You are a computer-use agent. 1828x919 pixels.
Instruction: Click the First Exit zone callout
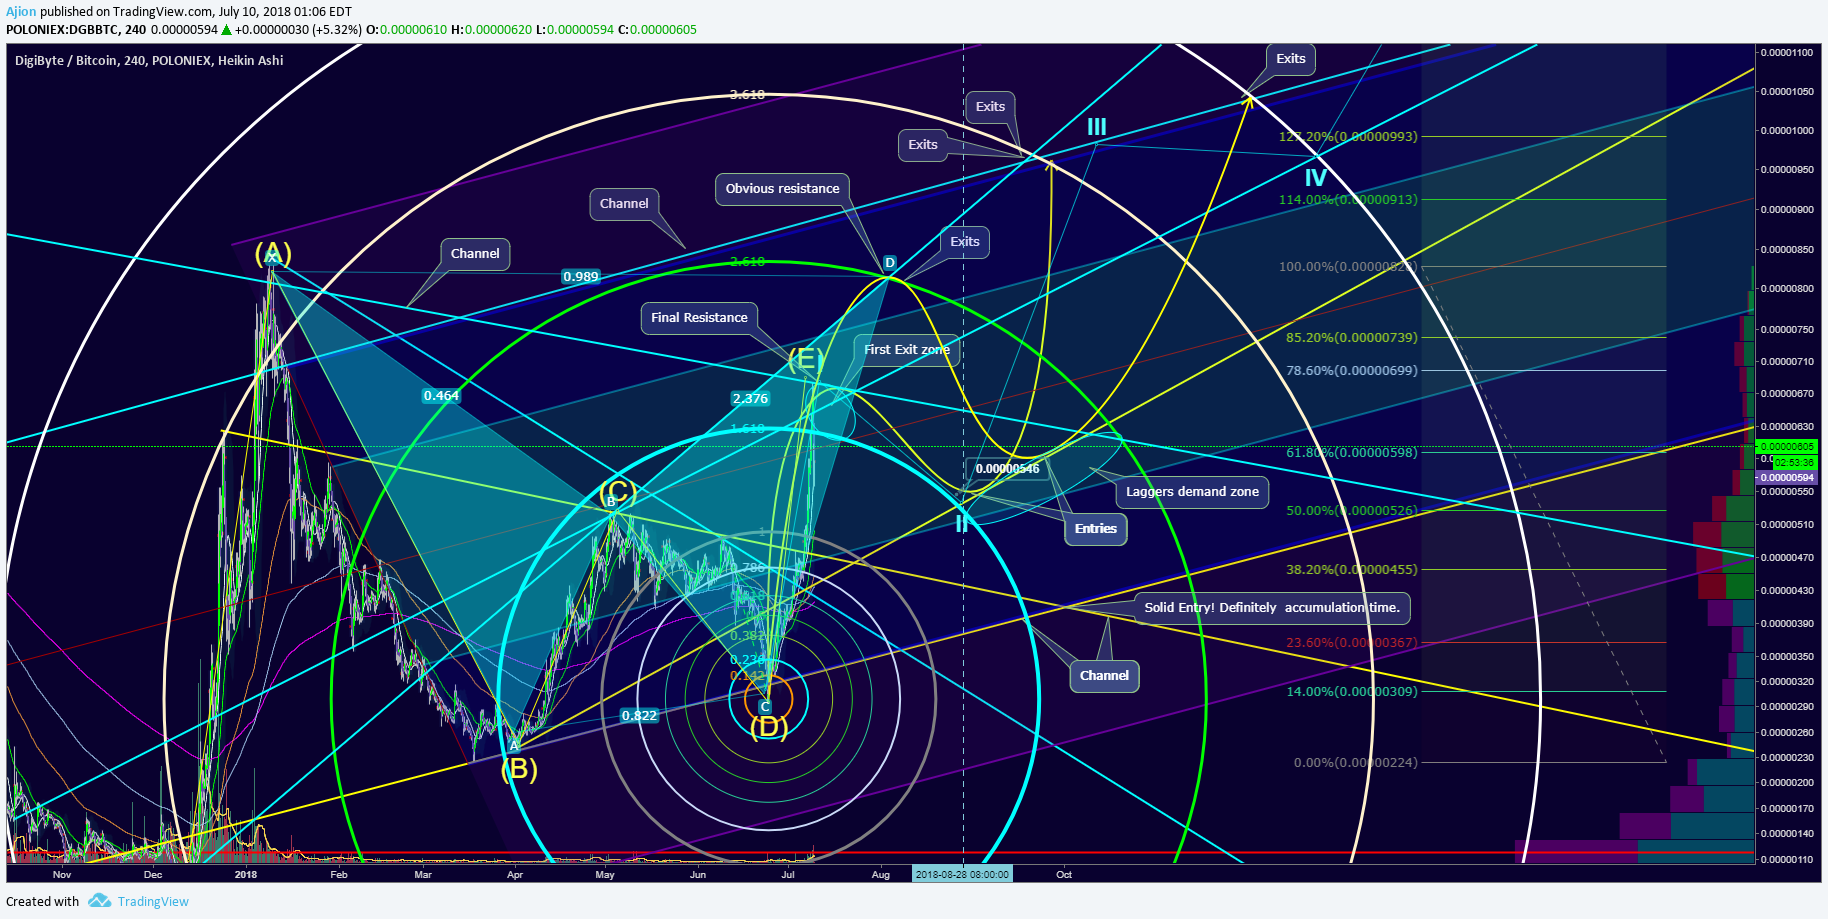(x=907, y=350)
